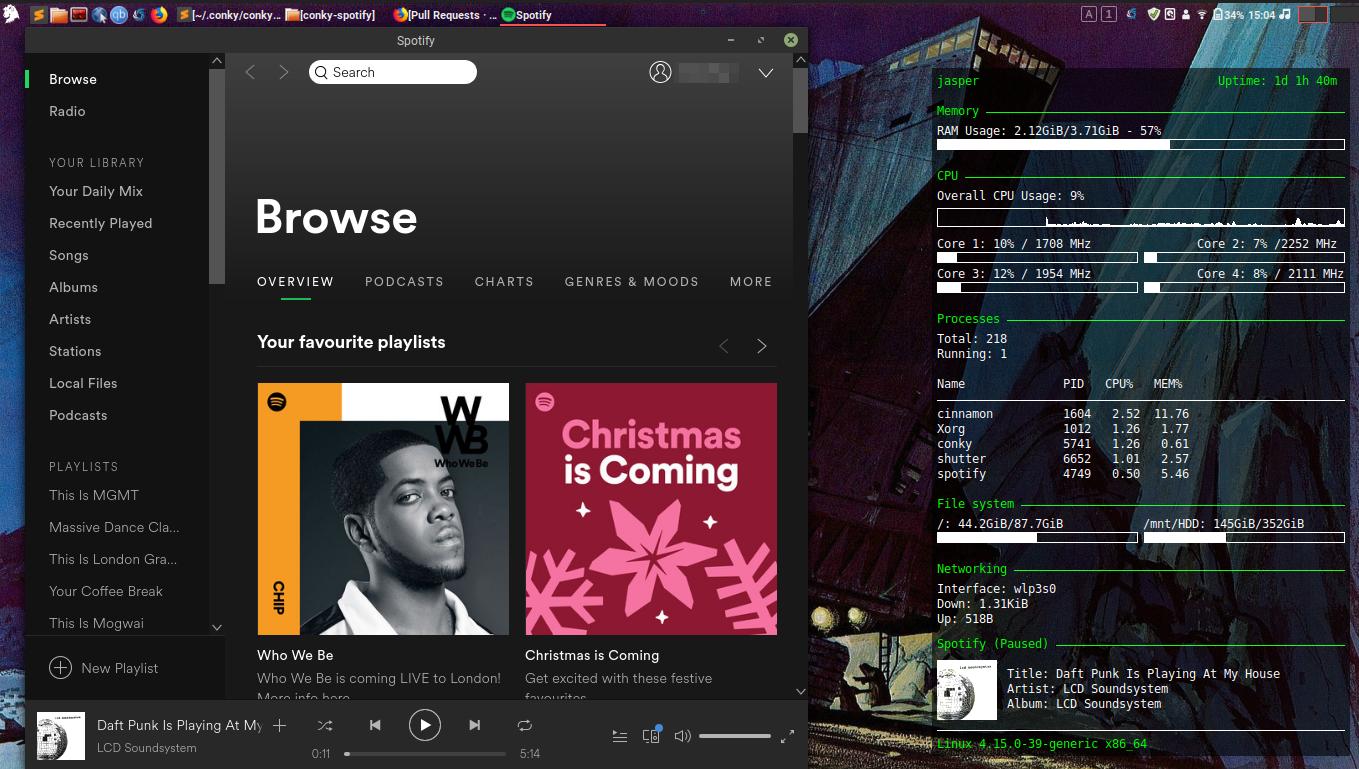1359x769 pixels.
Task: Switch to the Genres & Moods tab
Action: [631, 282]
